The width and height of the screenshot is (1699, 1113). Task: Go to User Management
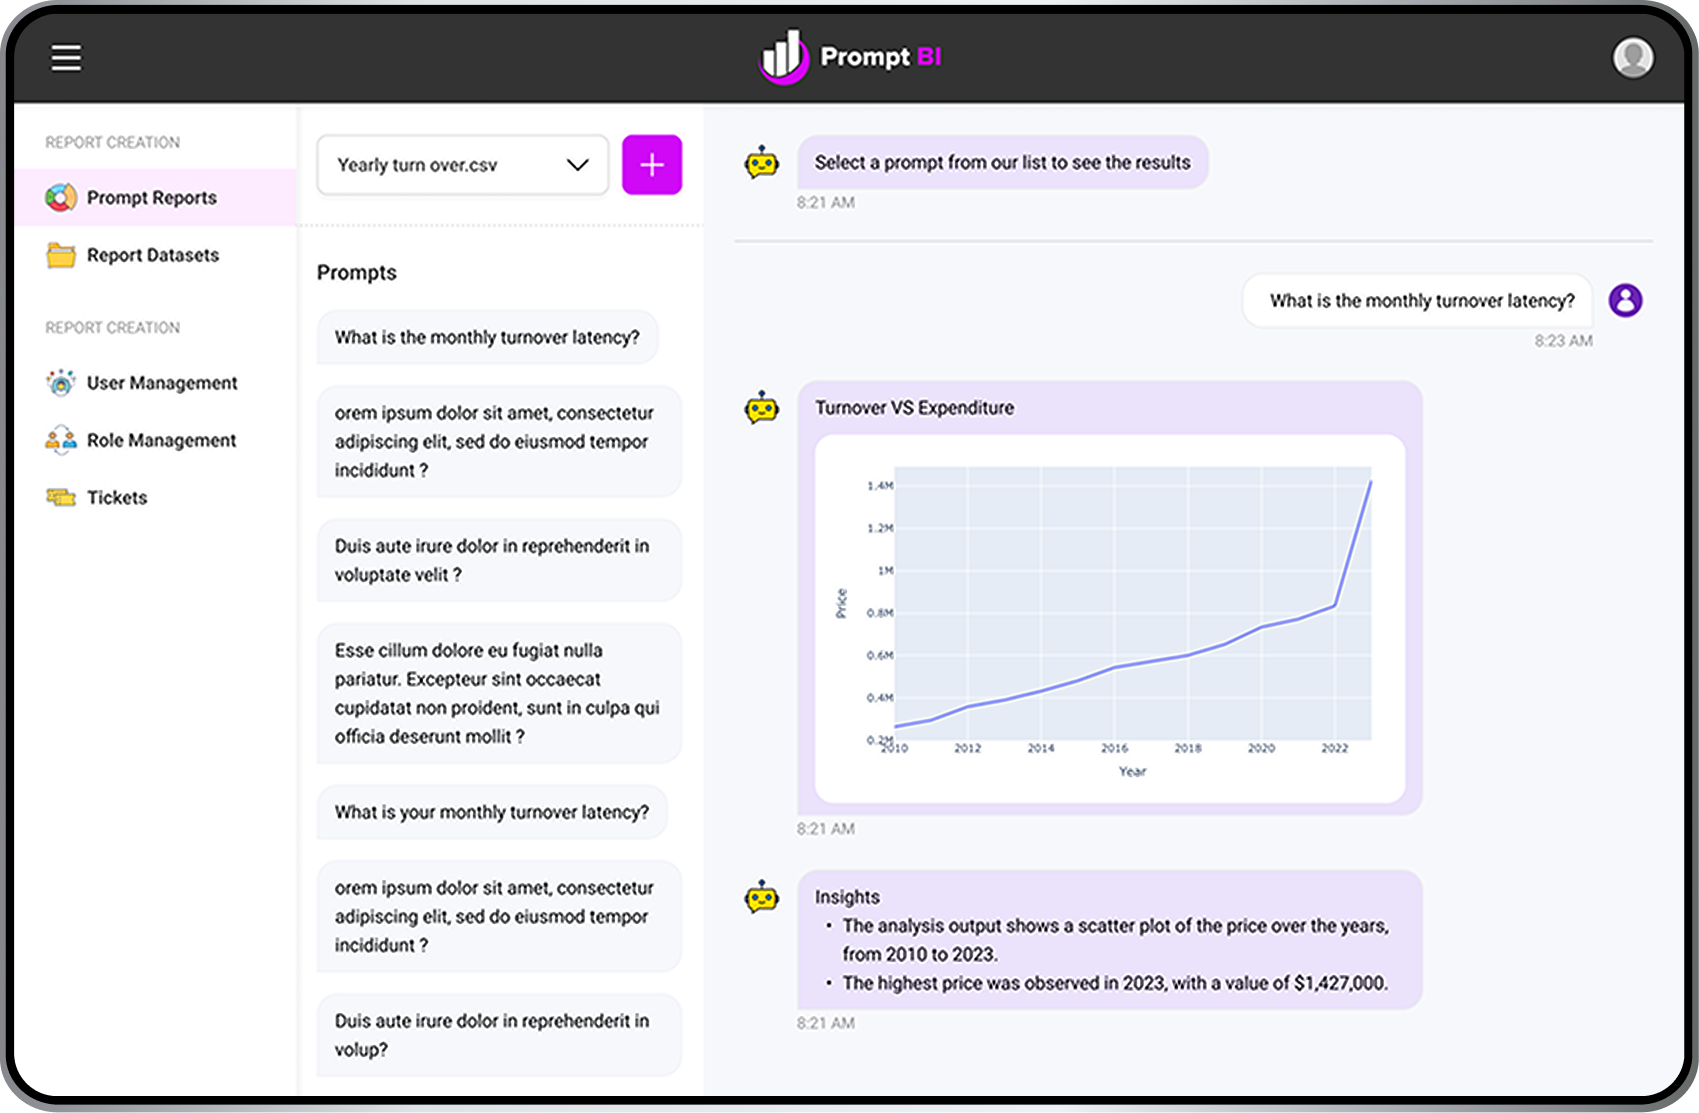(x=155, y=383)
